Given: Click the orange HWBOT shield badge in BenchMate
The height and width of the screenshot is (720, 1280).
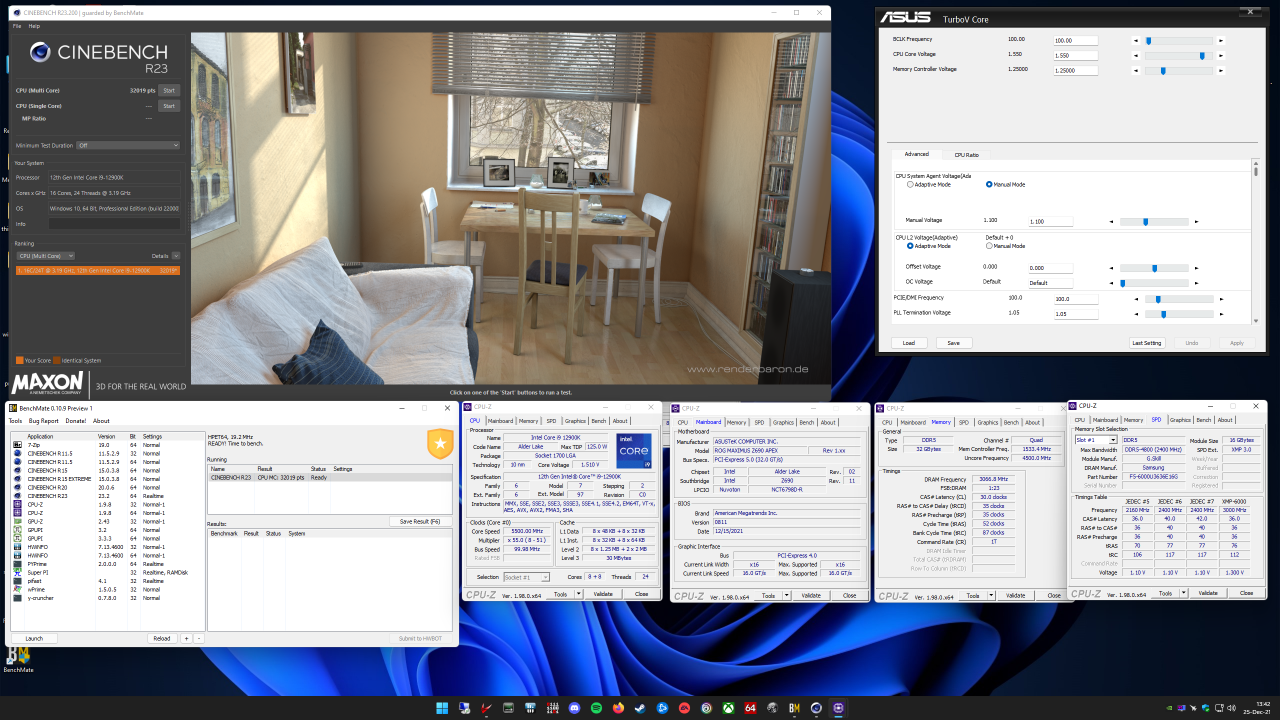Looking at the screenshot, I should (440, 443).
